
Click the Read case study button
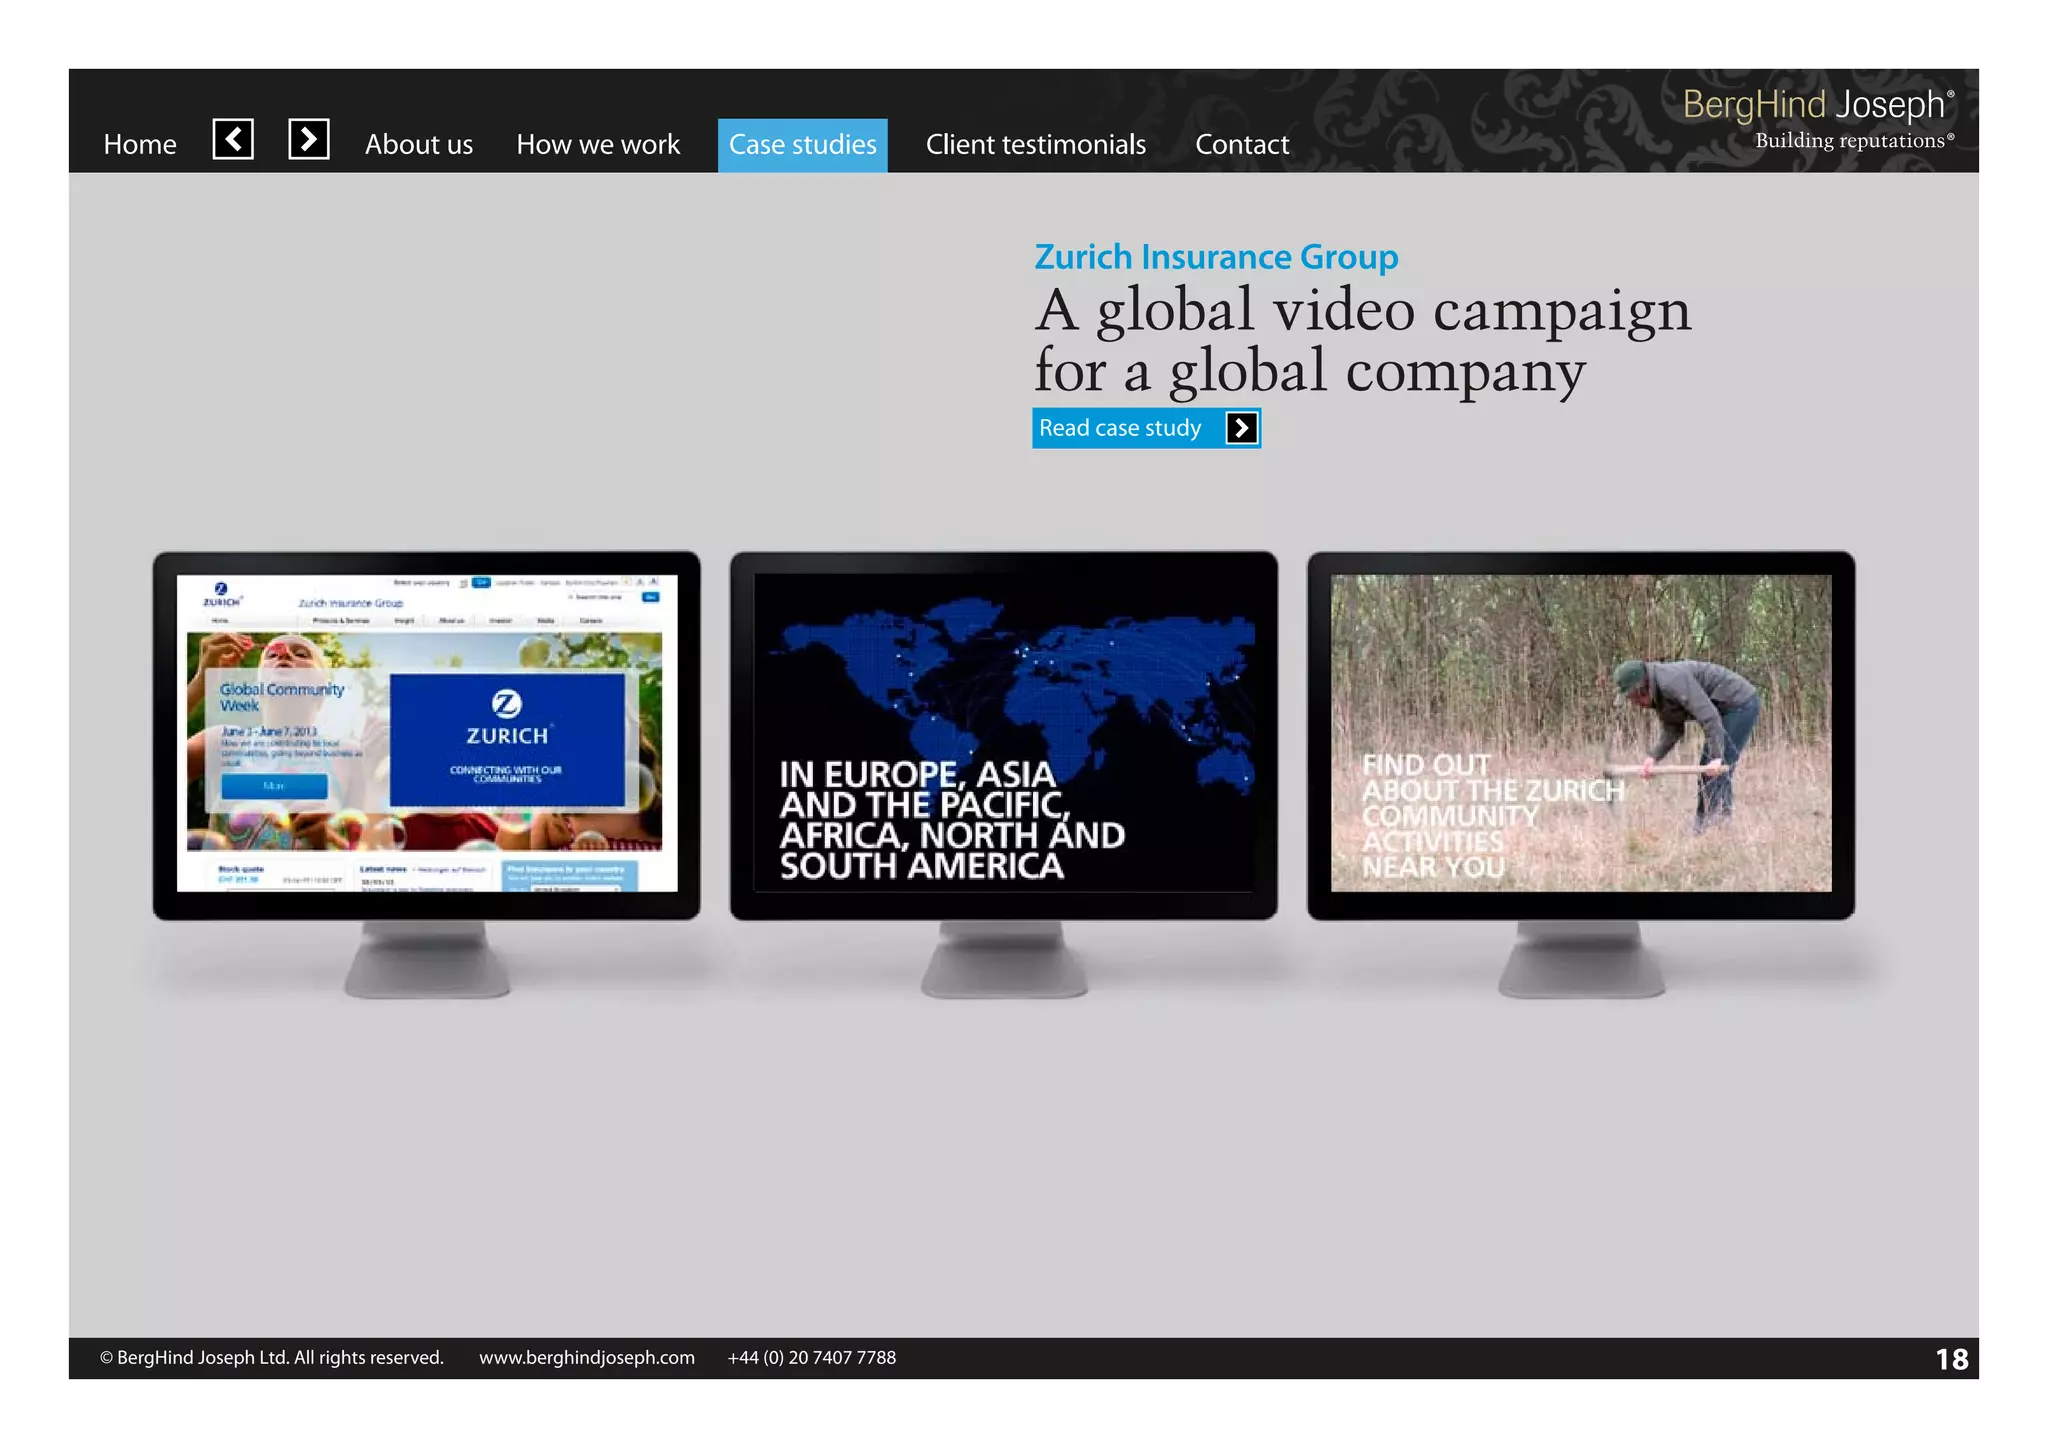[1146, 428]
